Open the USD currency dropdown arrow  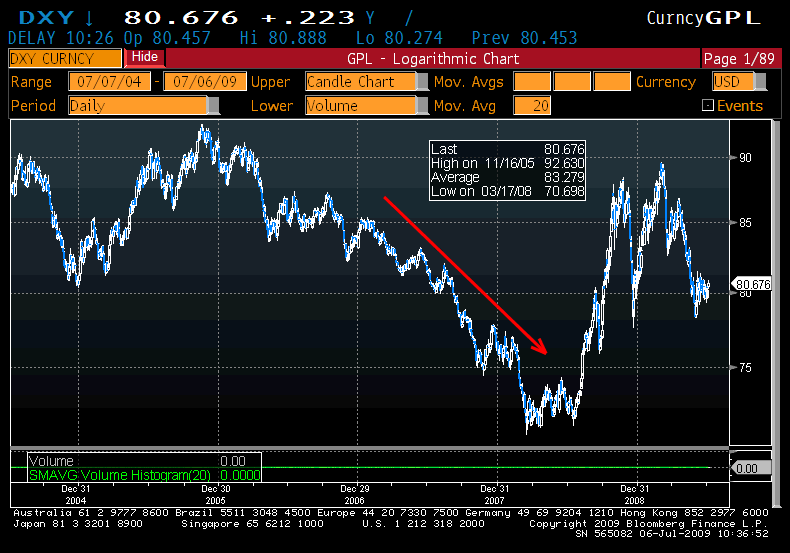coord(760,82)
